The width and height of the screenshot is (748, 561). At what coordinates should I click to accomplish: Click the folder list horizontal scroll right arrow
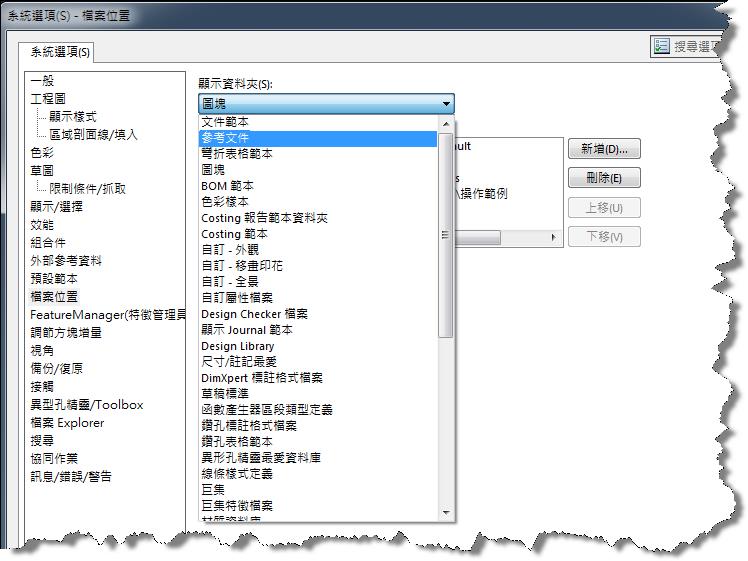point(555,237)
